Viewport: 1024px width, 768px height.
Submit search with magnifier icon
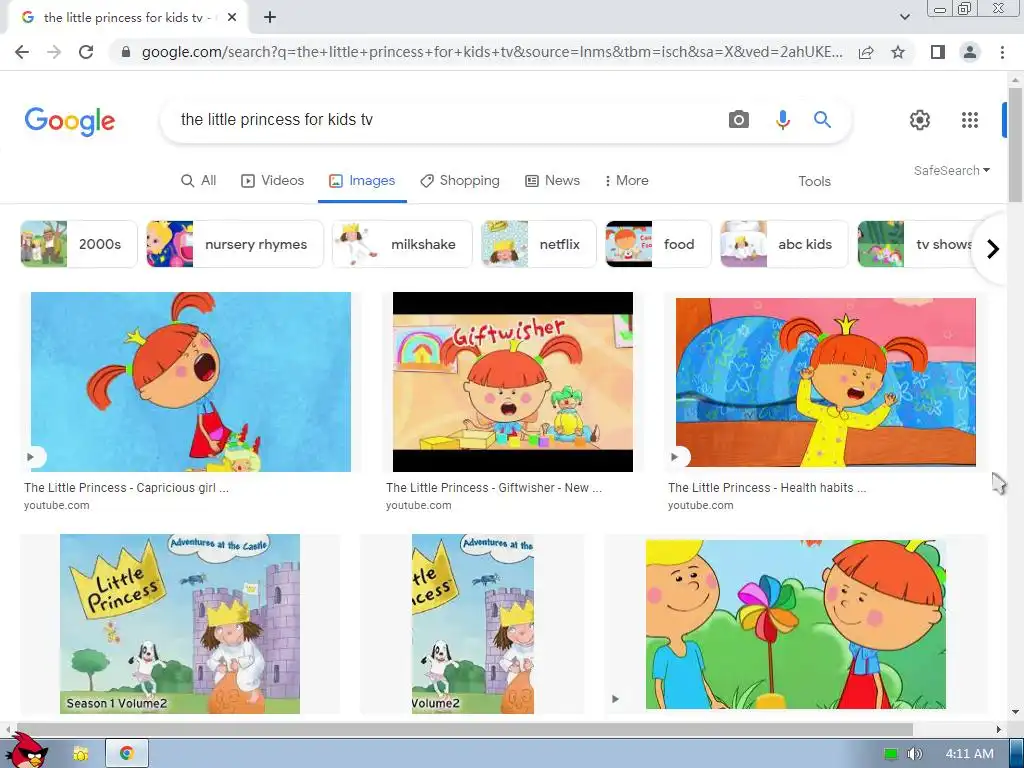(x=822, y=120)
